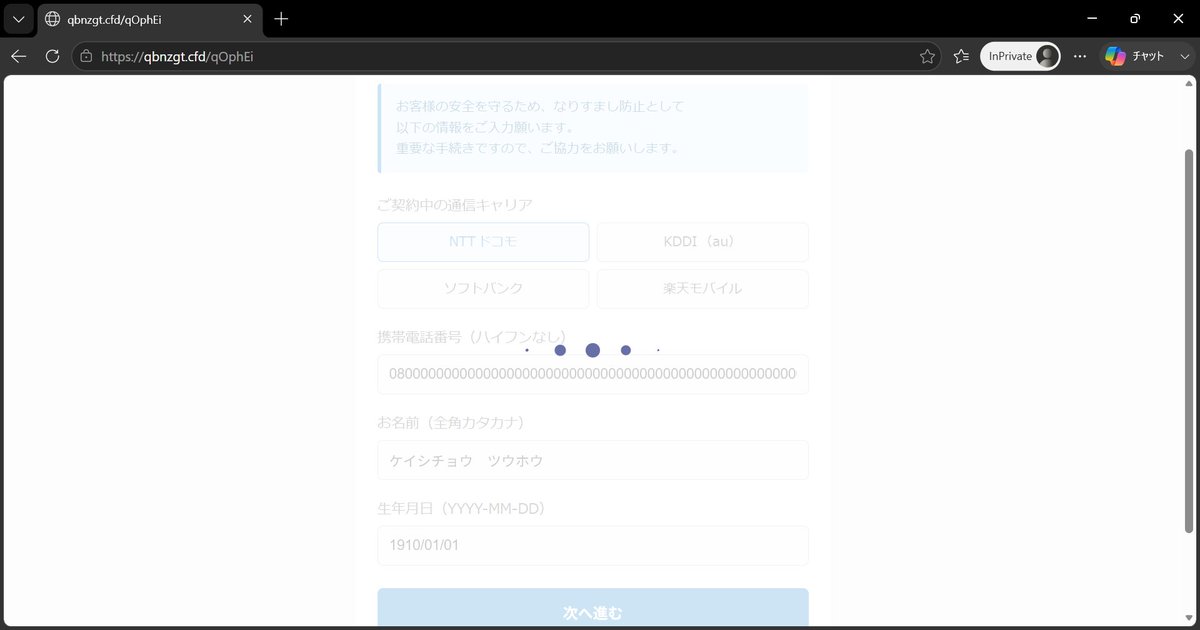The image size is (1200, 630).
Task: Add page to favorites star icon
Action: click(927, 57)
